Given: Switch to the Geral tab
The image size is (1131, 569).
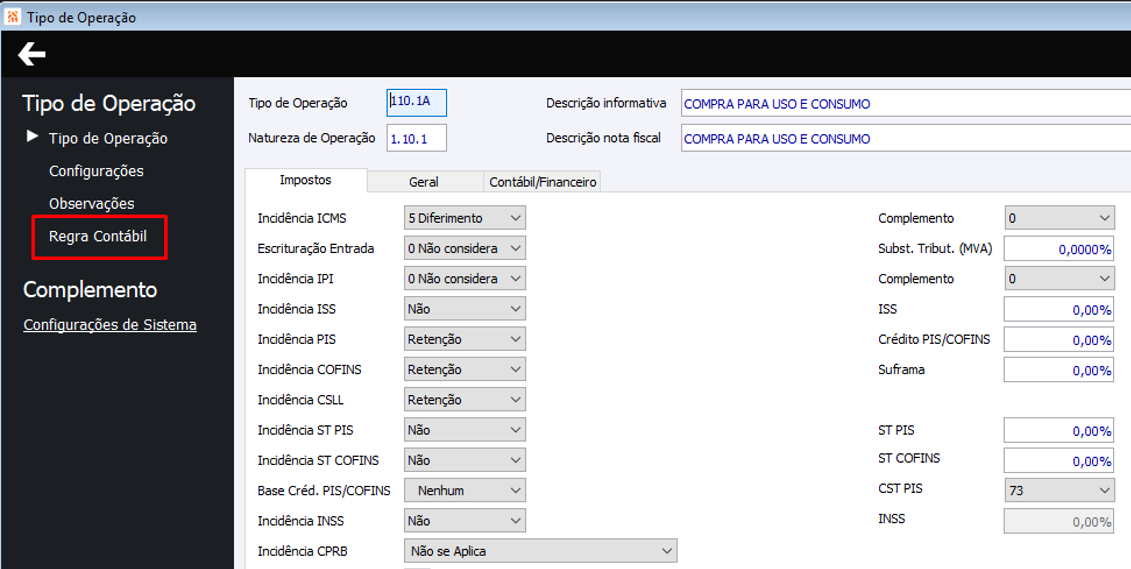Looking at the screenshot, I should tap(424, 182).
